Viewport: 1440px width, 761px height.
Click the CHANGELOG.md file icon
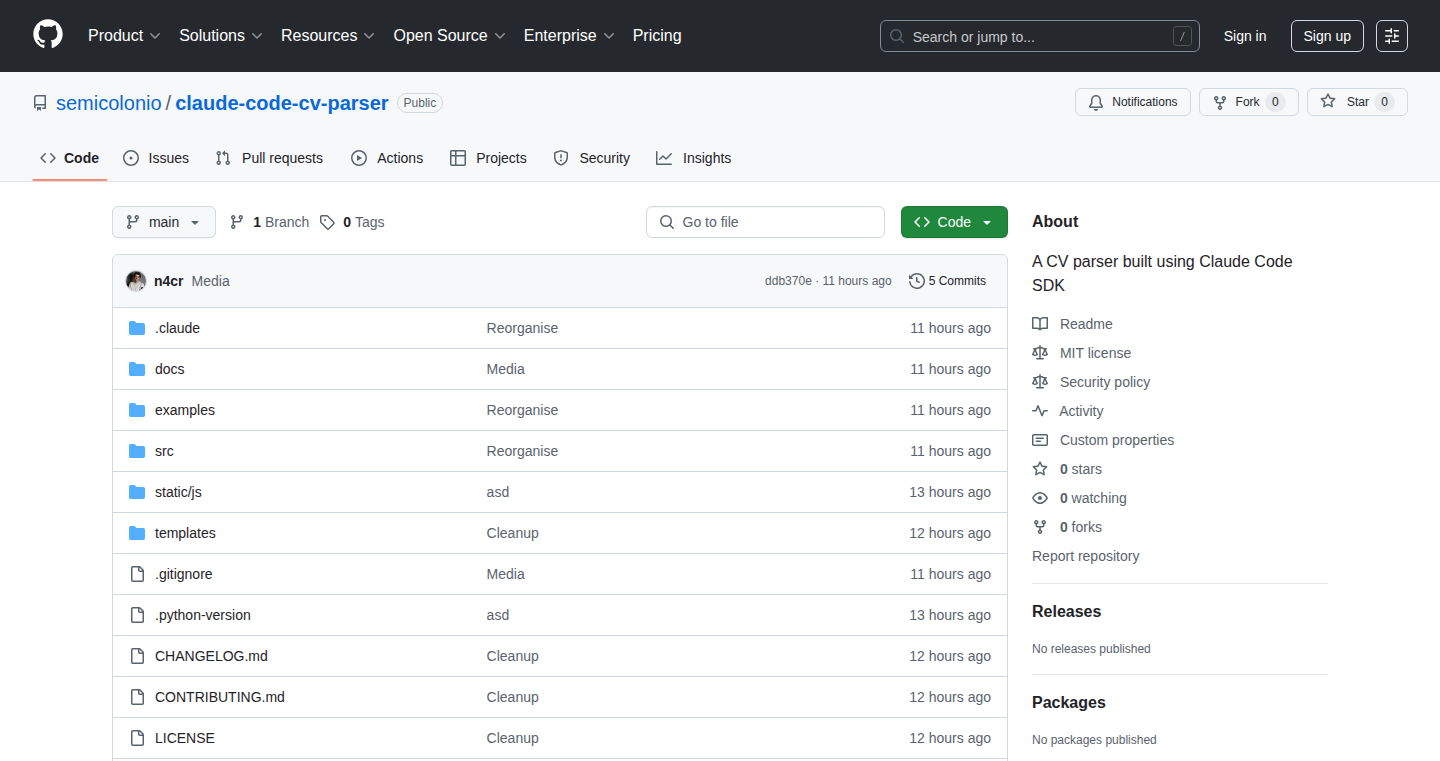click(137, 656)
